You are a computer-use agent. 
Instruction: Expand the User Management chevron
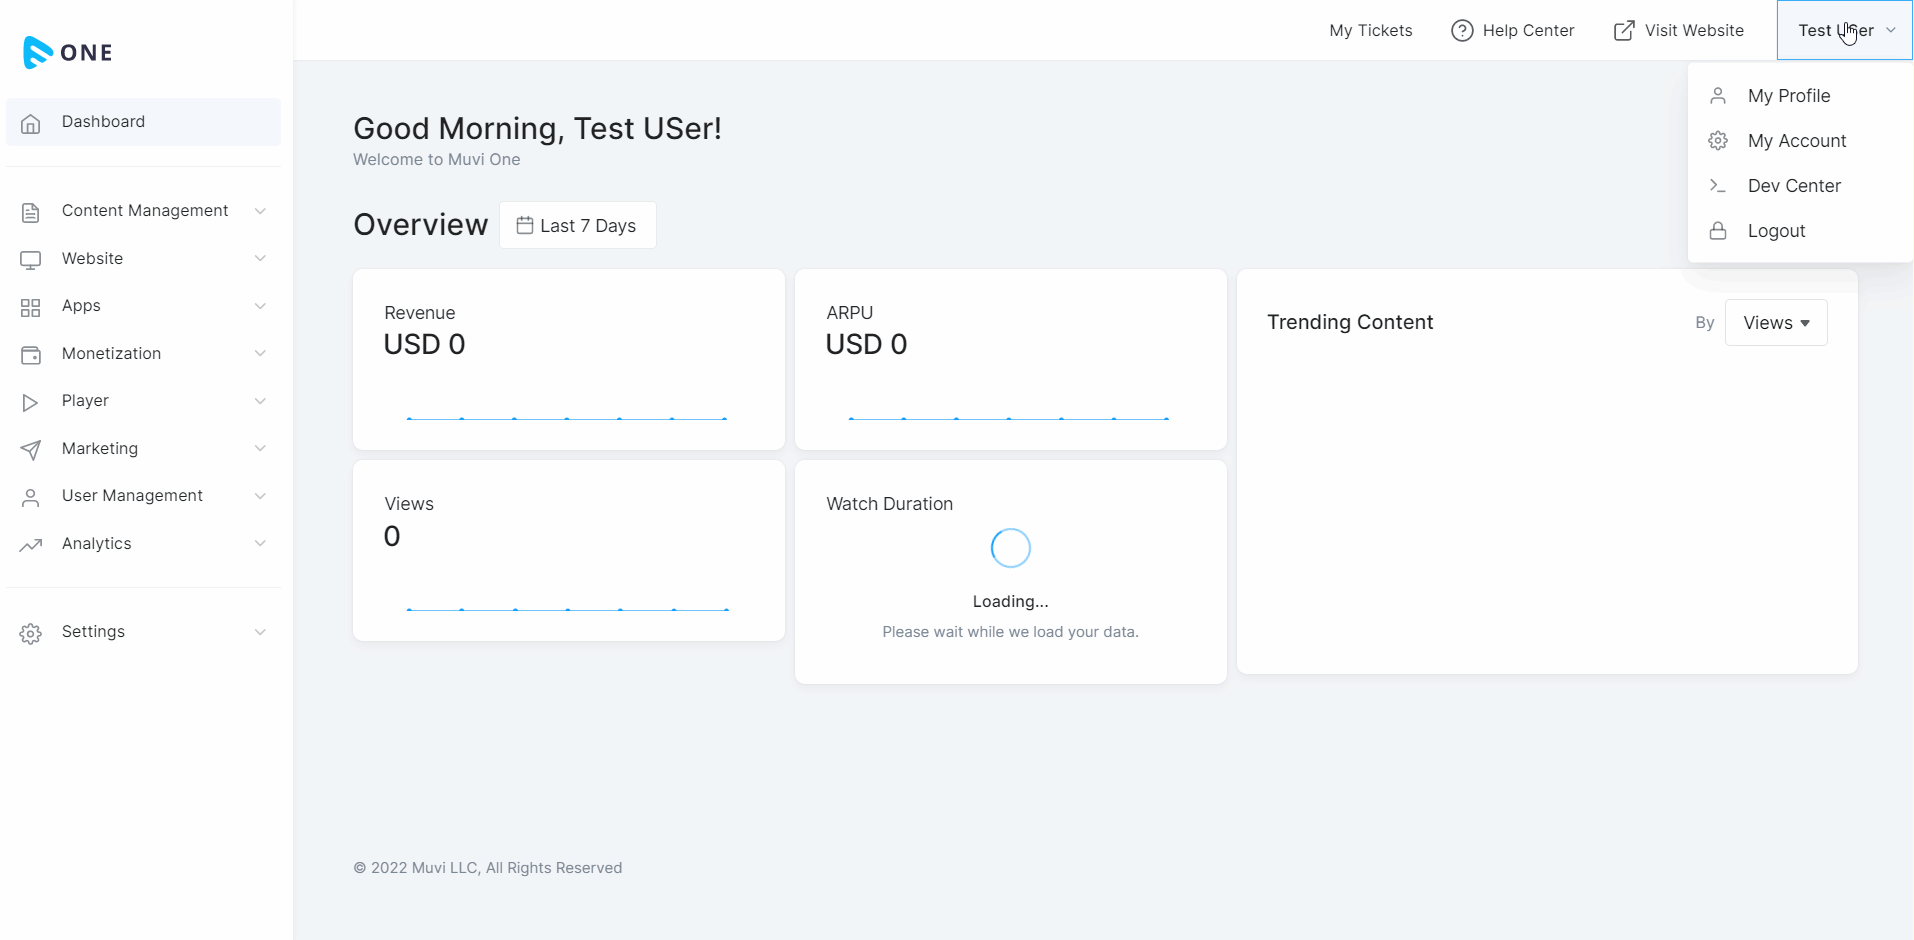pyautogui.click(x=260, y=496)
